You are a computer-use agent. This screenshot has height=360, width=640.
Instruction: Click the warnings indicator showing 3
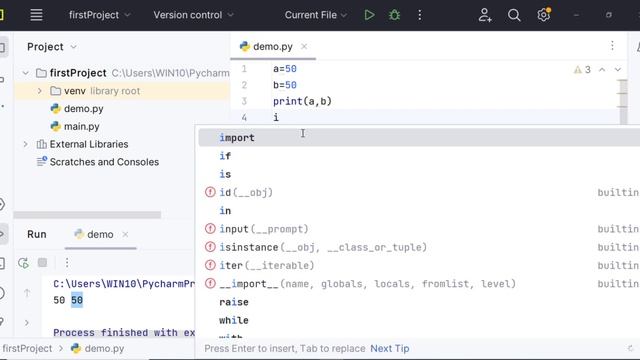tap(582, 70)
